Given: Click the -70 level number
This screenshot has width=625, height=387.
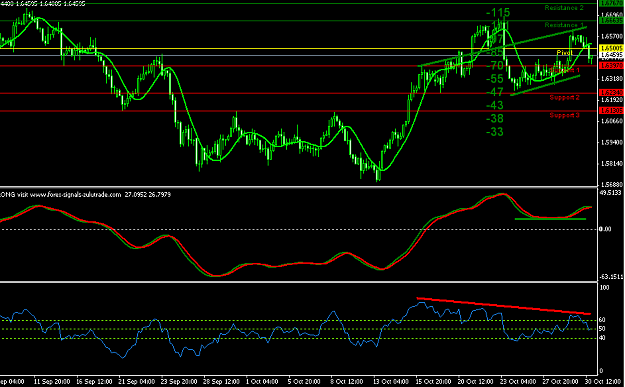Looking at the screenshot, I should coord(495,65).
